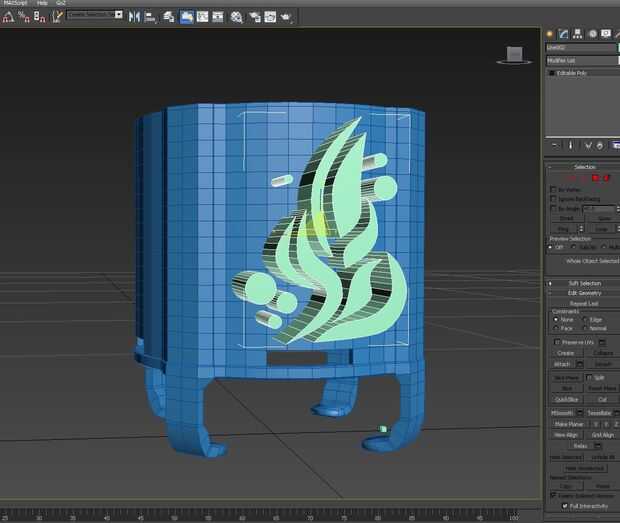
Task: Click Make Unique icon below stack
Action: [x=588, y=145]
